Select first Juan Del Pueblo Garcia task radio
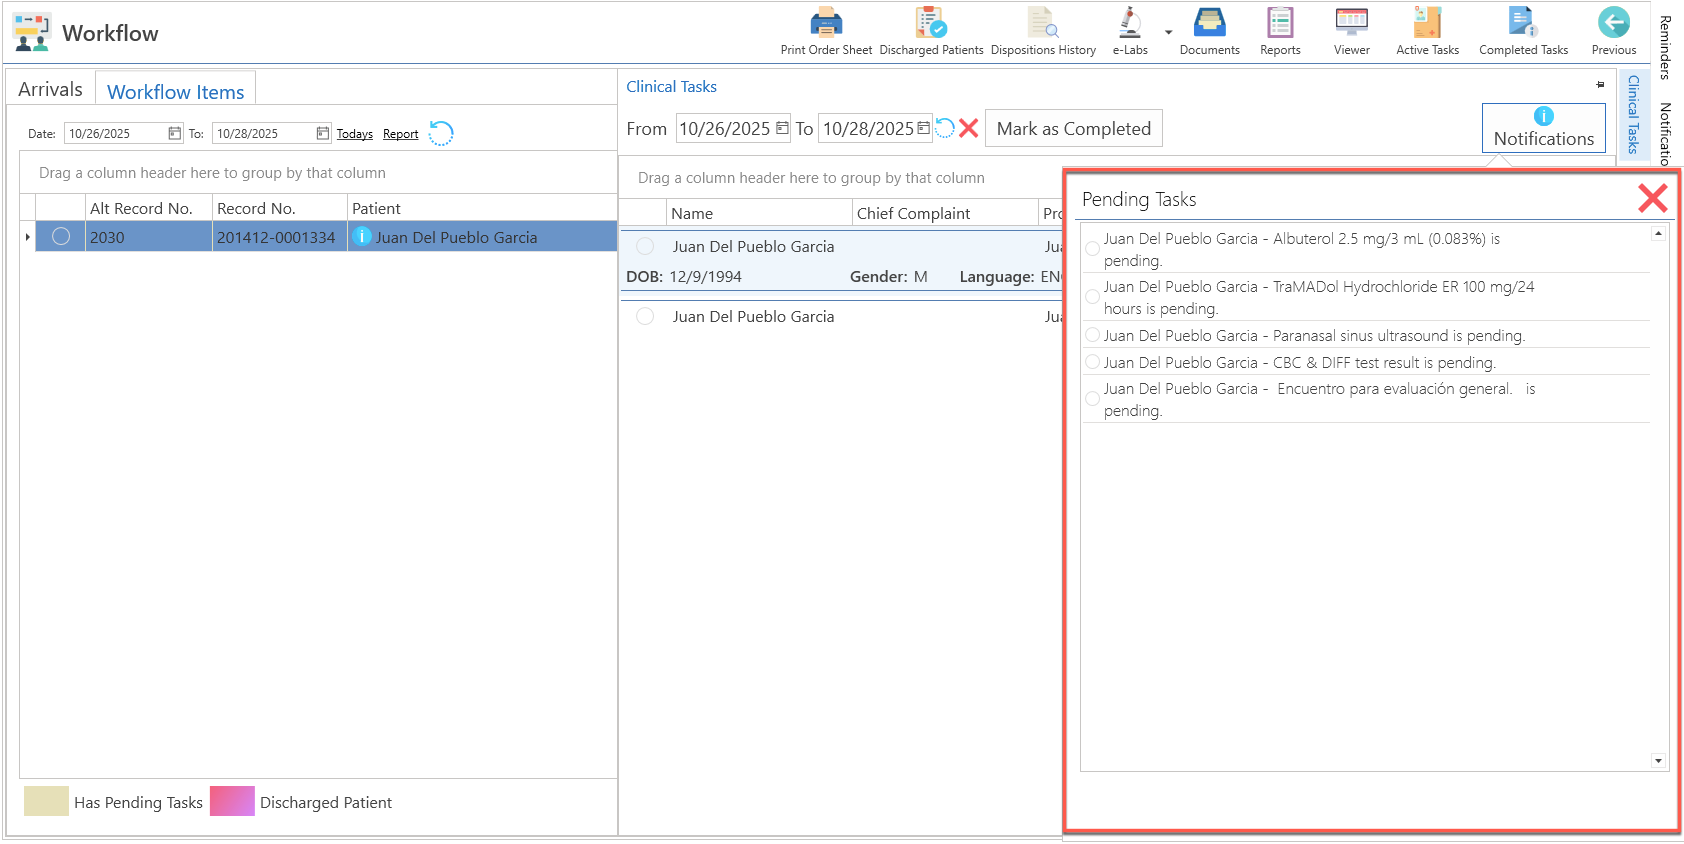 click(645, 246)
